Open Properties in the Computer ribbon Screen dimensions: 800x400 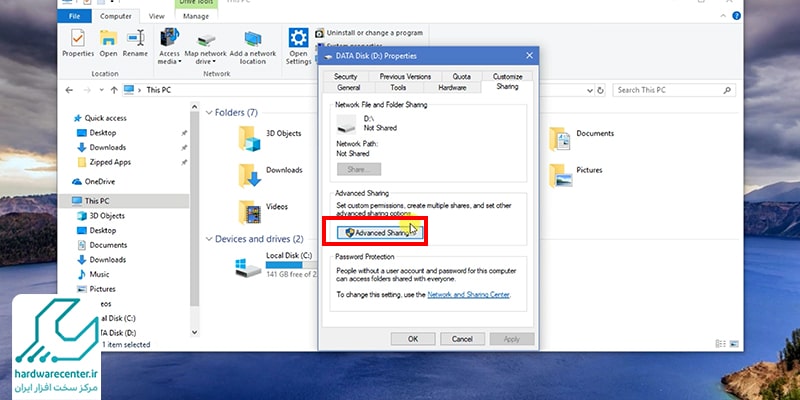[78, 43]
